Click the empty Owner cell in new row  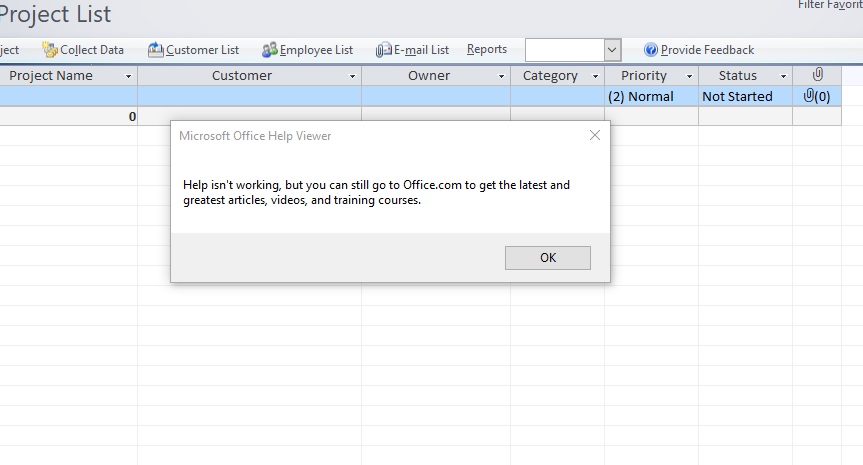tap(436, 96)
